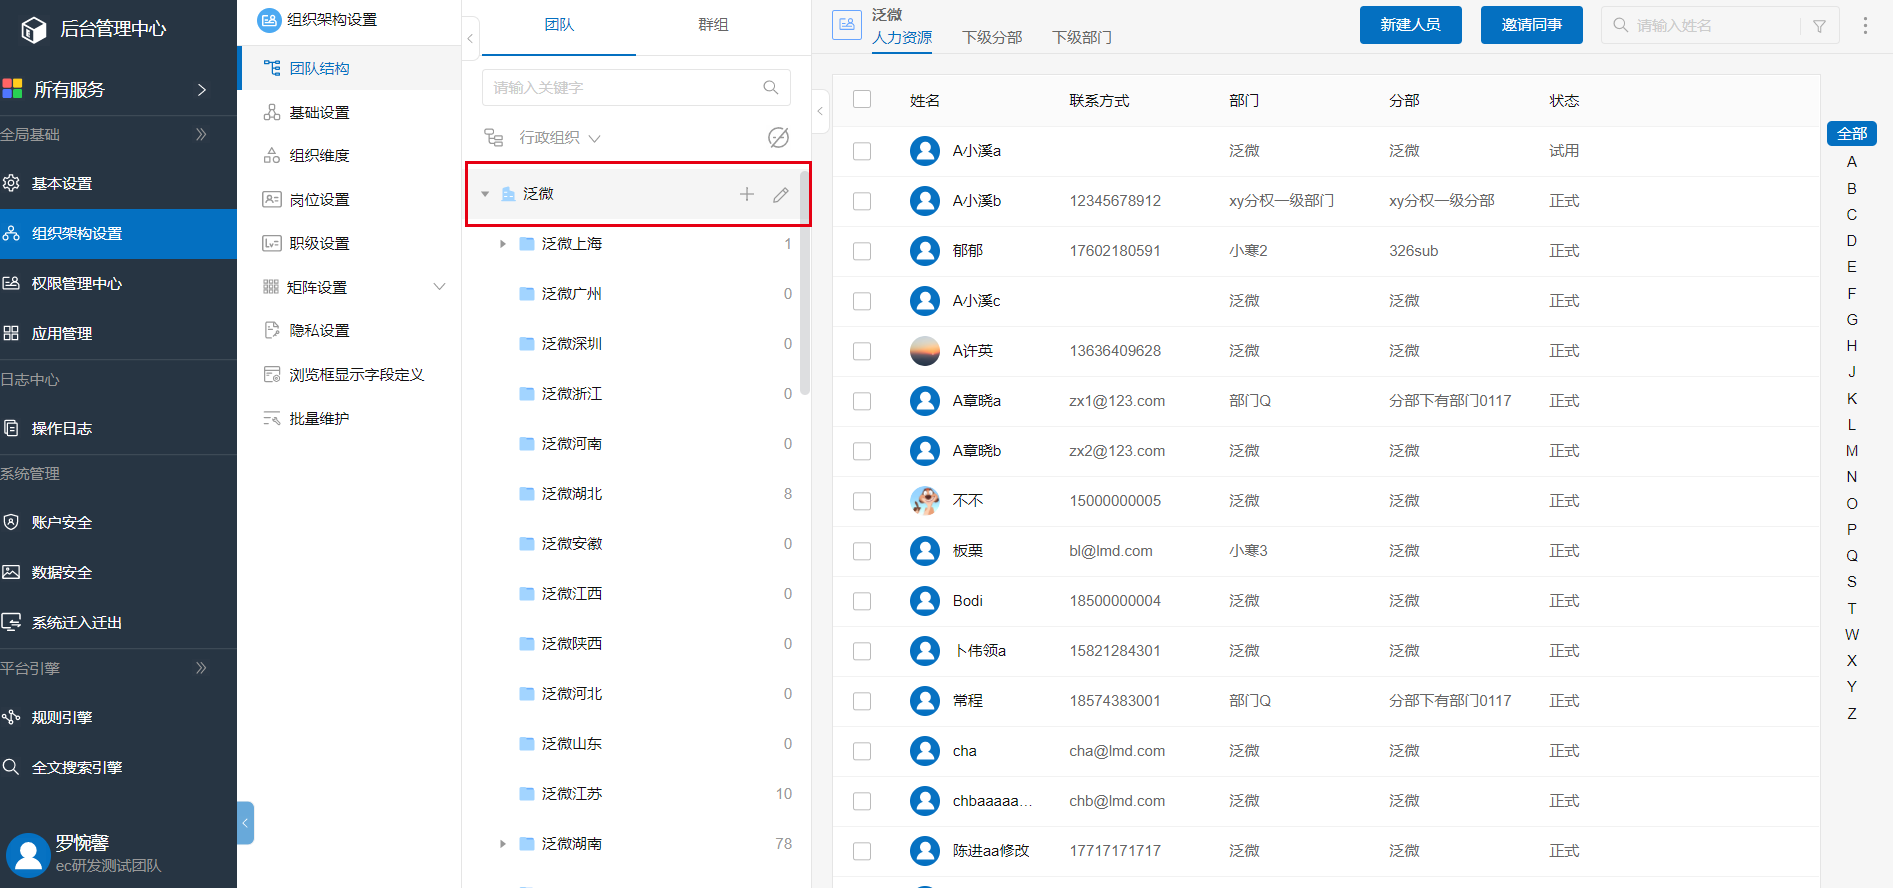The width and height of the screenshot is (1893, 888).
Task: Open the 行政组织 dropdown
Action: point(559,138)
